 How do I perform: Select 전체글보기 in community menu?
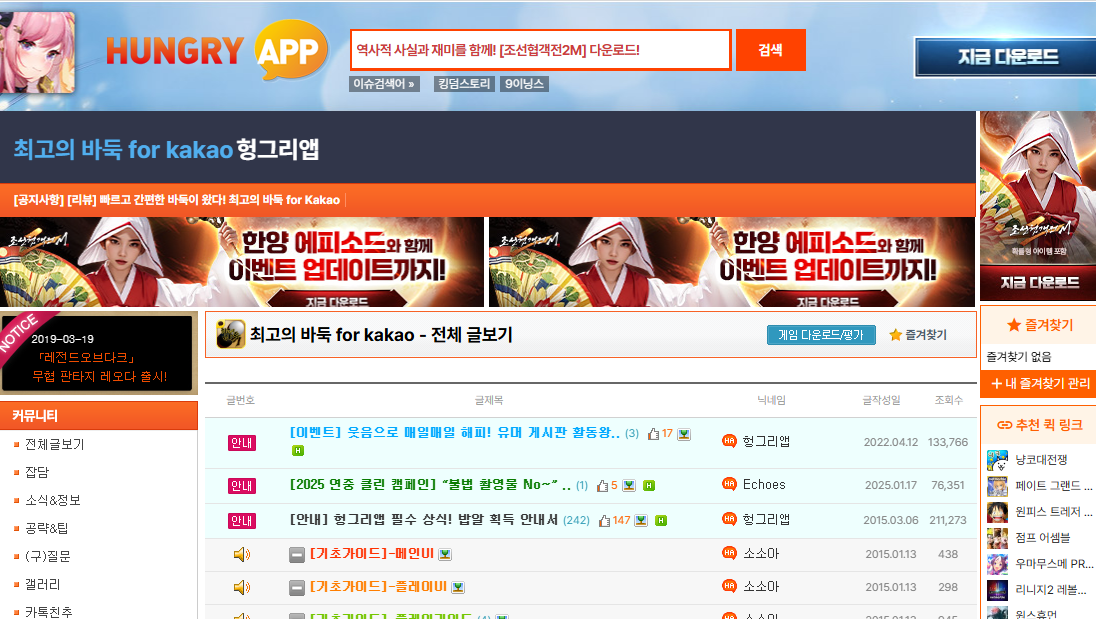[55, 444]
